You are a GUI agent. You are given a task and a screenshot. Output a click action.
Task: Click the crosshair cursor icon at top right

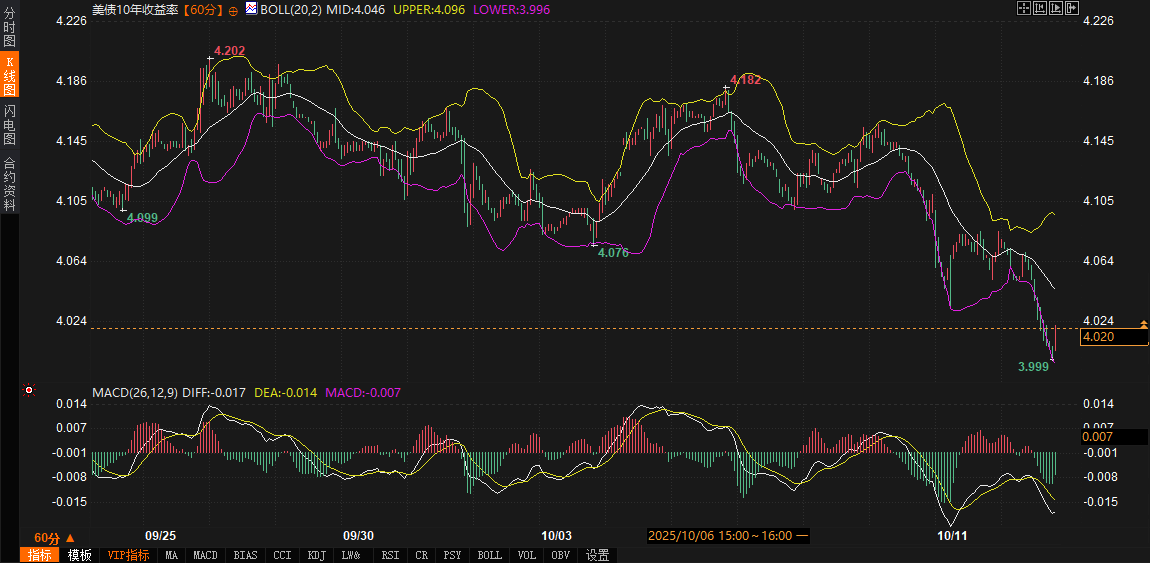click(1024, 8)
